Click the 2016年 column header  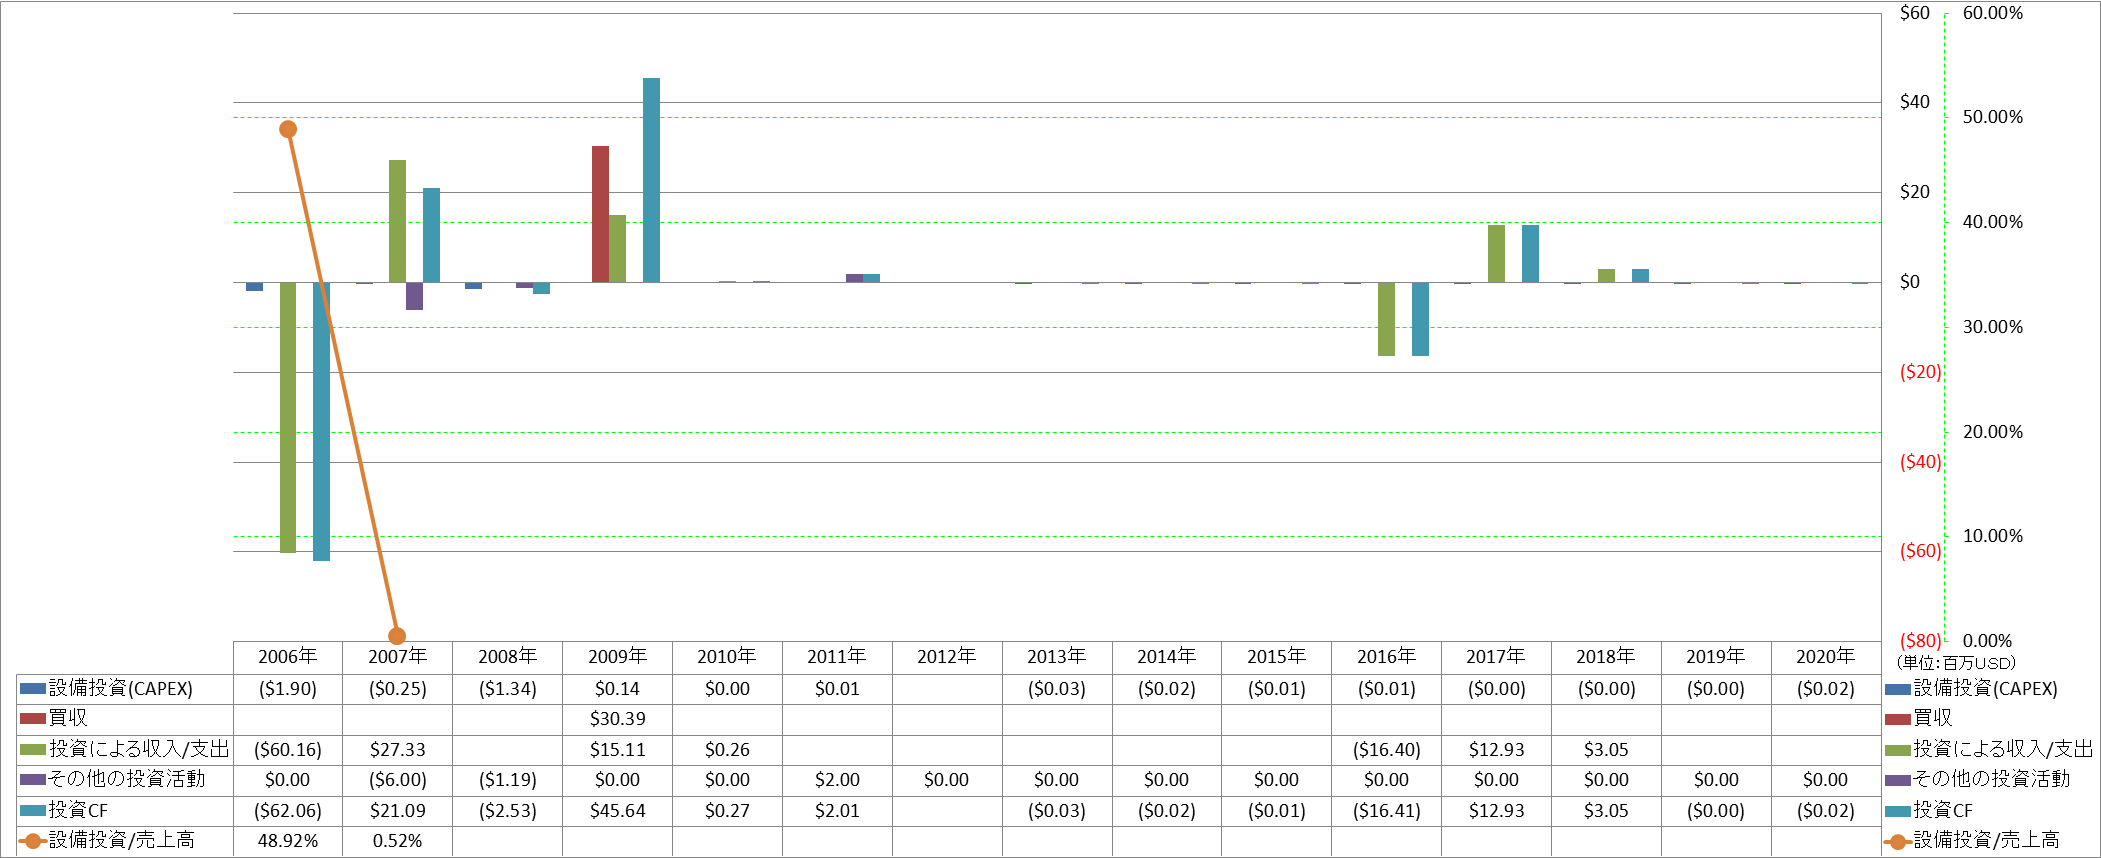1386,657
